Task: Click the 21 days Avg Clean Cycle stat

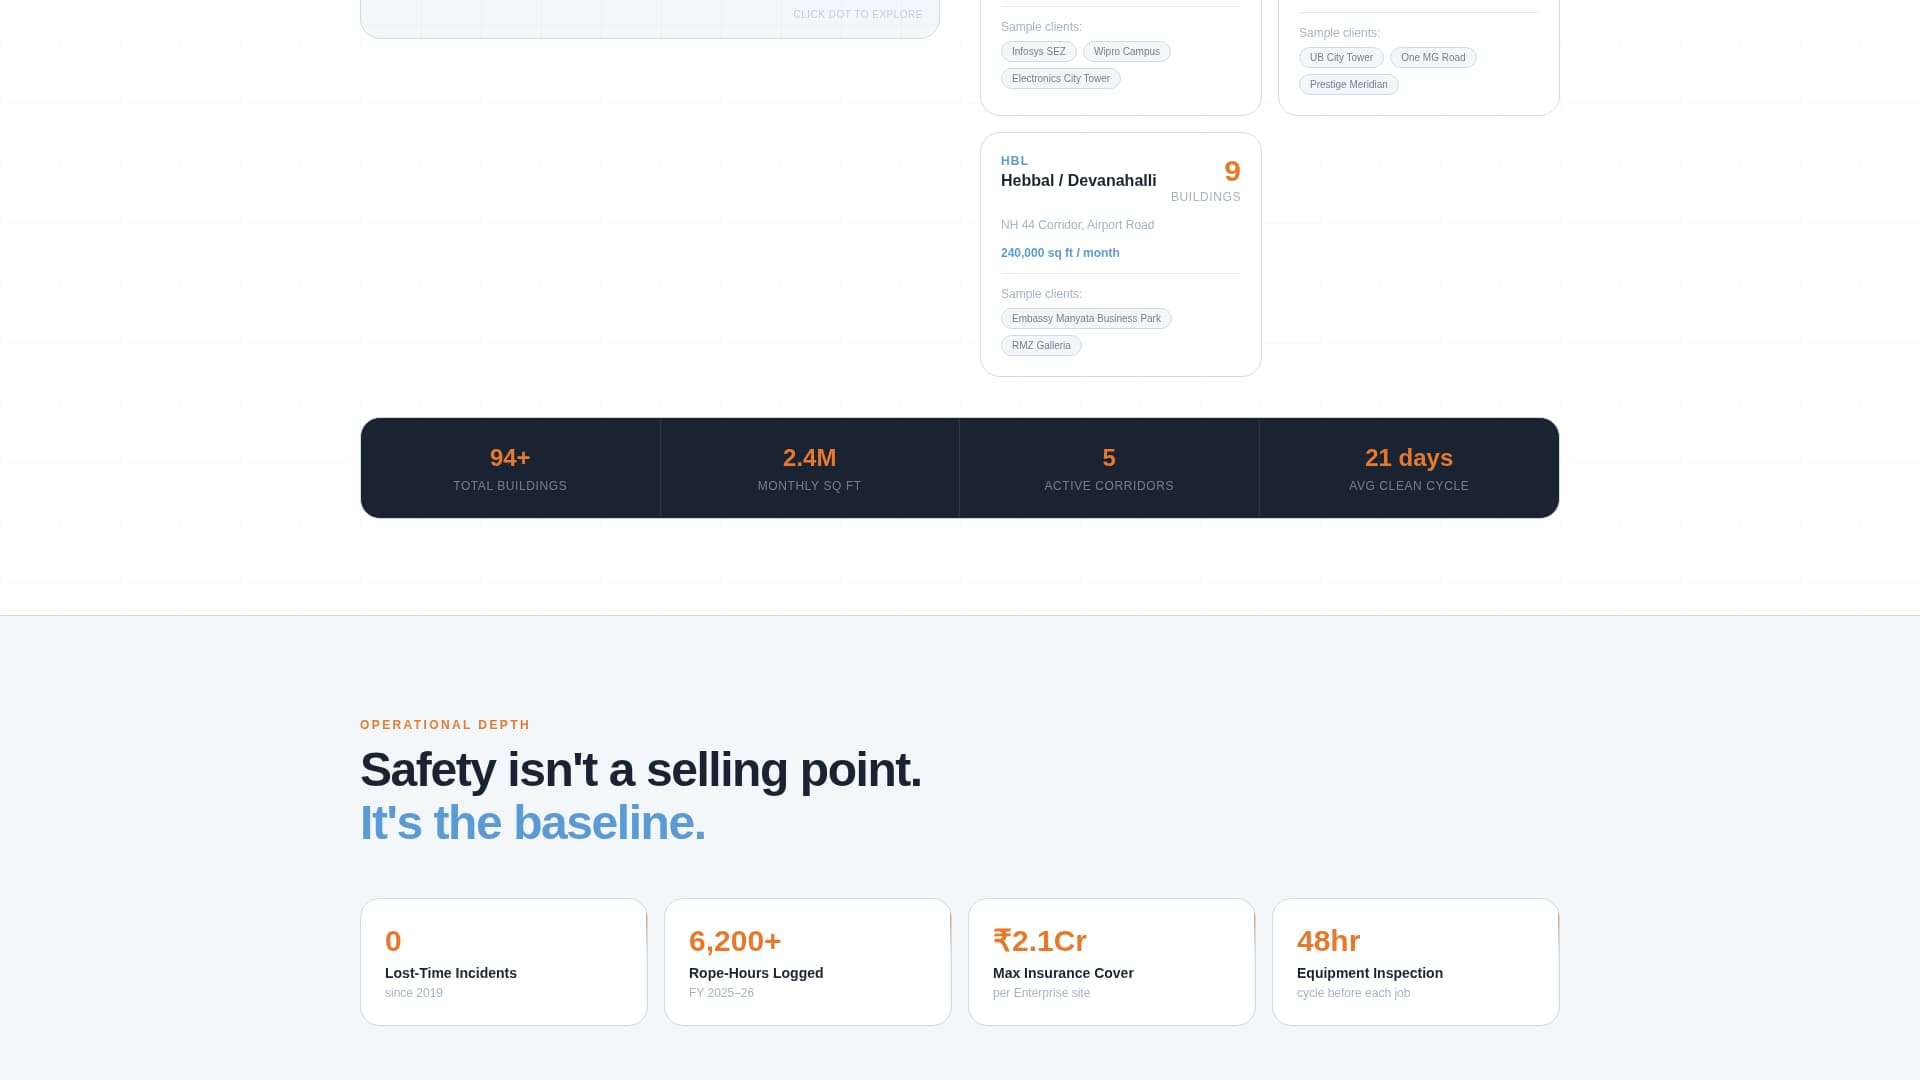Action: click(1409, 468)
